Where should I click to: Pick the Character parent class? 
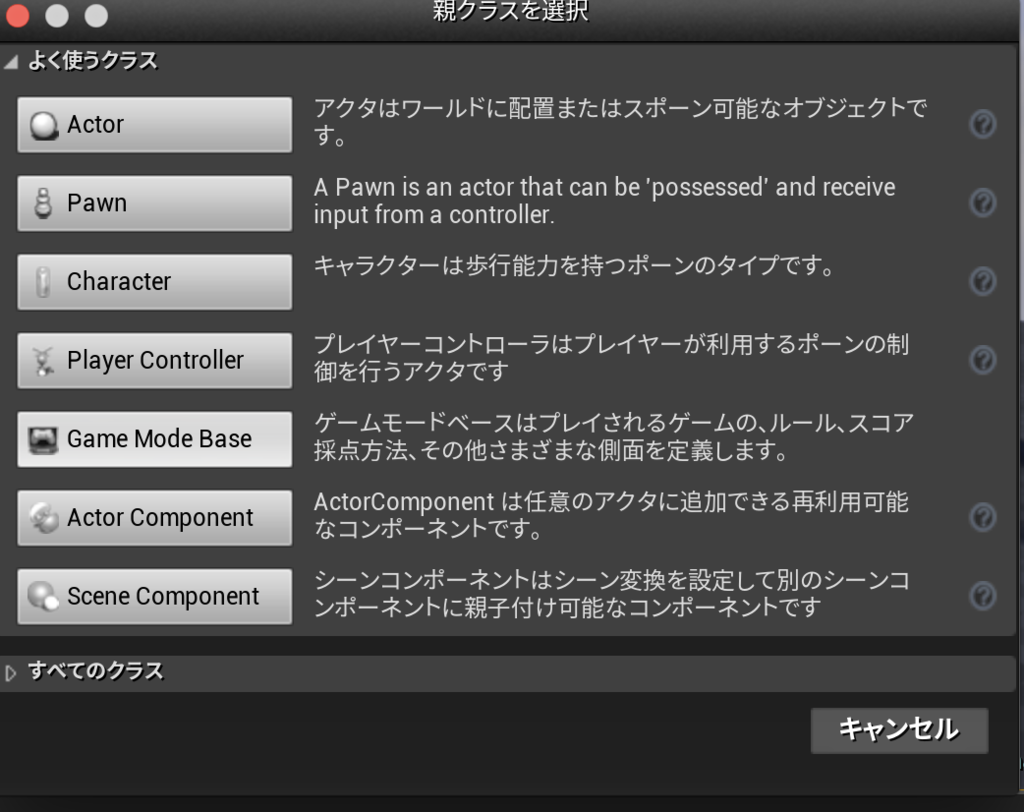[x=155, y=282]
